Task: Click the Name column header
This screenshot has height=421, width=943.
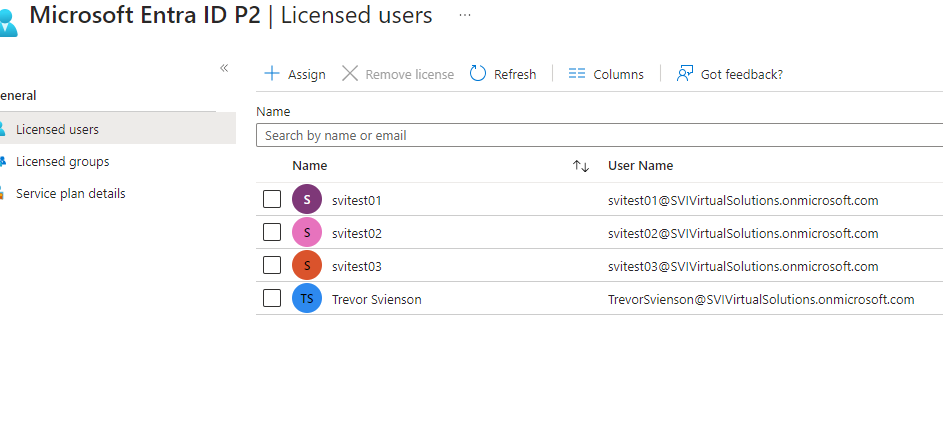Action: [310, 165]
